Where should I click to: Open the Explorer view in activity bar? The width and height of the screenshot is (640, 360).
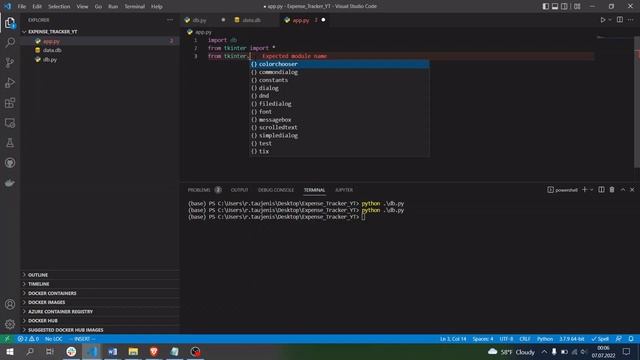(10, 23)
